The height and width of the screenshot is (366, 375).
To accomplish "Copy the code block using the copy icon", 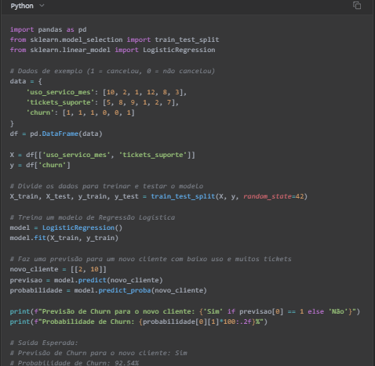I will (x=357, y=5).
